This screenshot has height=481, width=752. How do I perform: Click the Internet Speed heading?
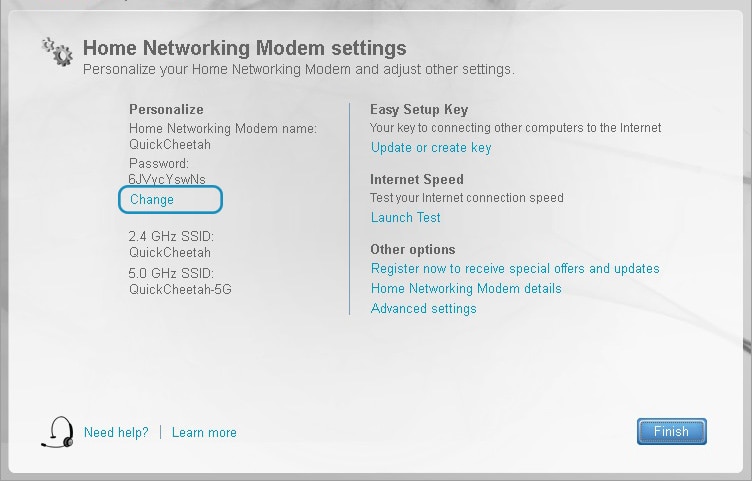(x=417, y=179)
